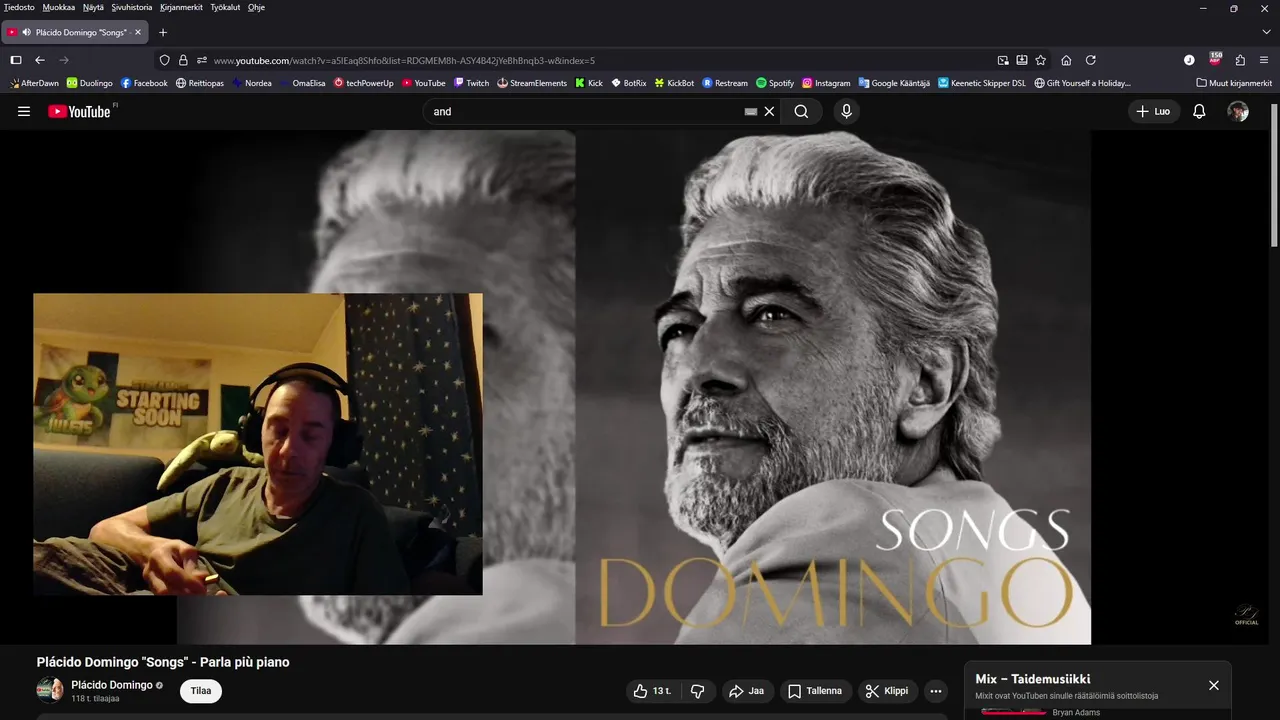Reload the page

pyautogui.click(x=1091, y=60)
